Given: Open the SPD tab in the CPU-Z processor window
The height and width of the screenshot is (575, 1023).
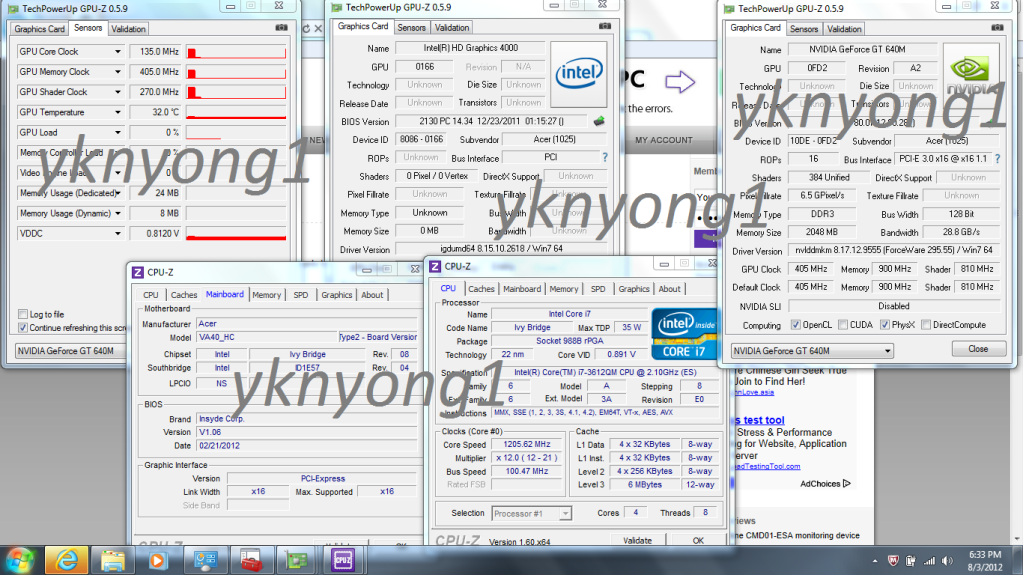Looking at the screenshot, I should pos(598,288).
